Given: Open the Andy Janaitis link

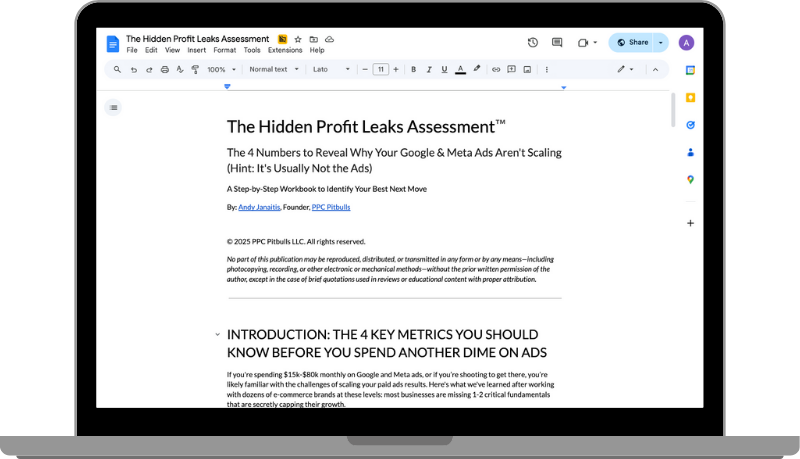Looking at the screenshot, I should [x=260, y=207].
